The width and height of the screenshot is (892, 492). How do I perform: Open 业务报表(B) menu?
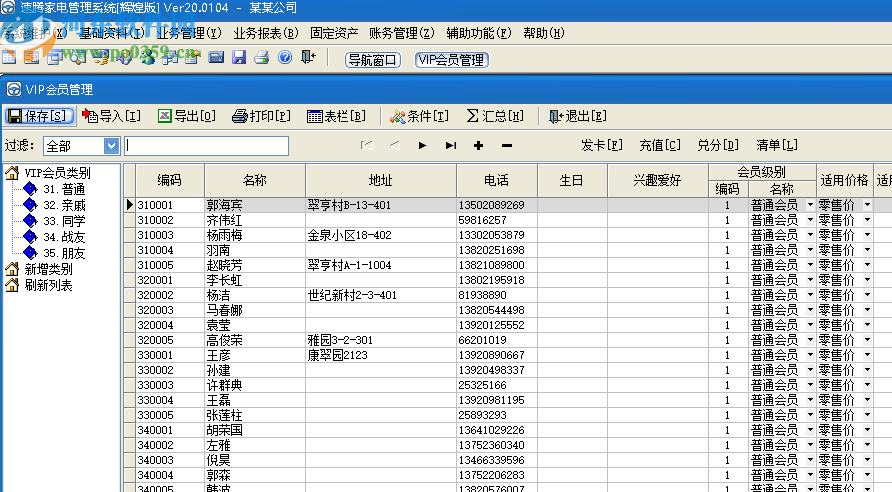(266, 34)
